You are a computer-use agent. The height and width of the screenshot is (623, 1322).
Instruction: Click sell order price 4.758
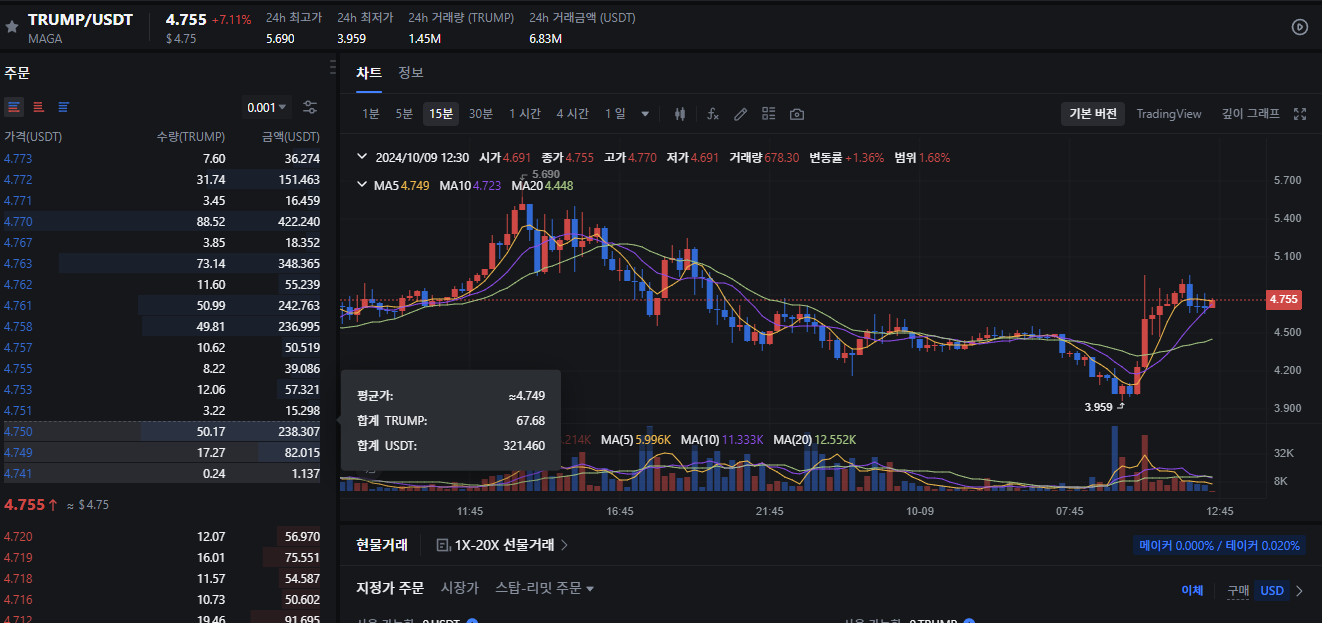tap(18, 326)
